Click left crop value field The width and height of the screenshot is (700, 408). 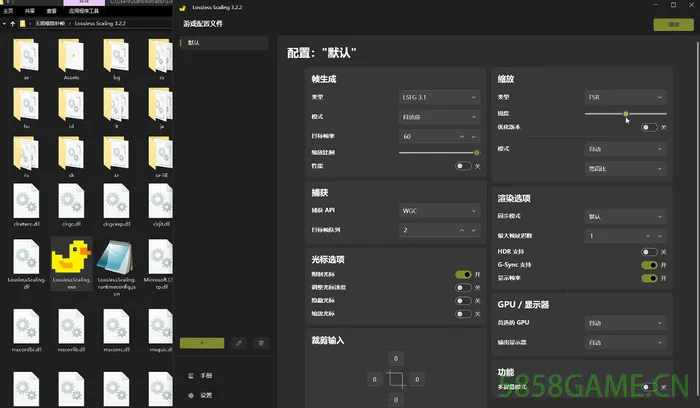click(374, 379)
